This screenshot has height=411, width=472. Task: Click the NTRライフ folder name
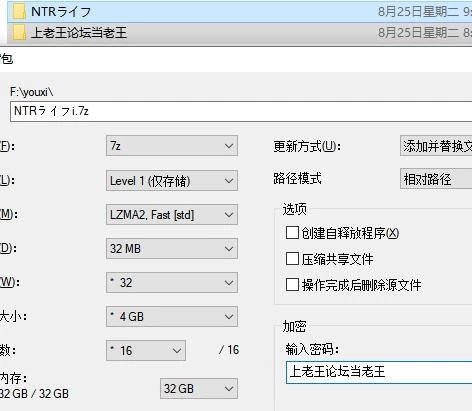tap(61, 12)
